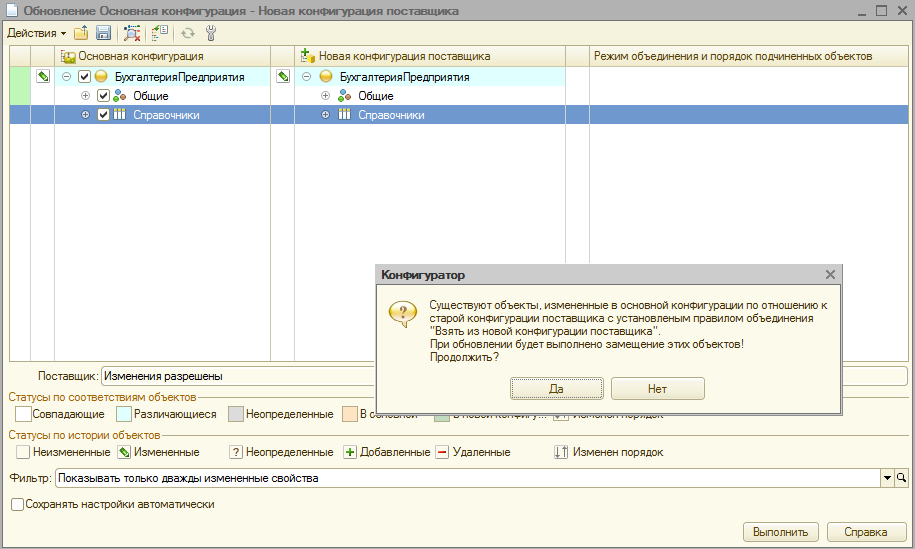Screen dimensions: 915x549
Task: Click the yellow sphere icon of left БухгалтерияПредприятия
Action: (x=101, y=76)
